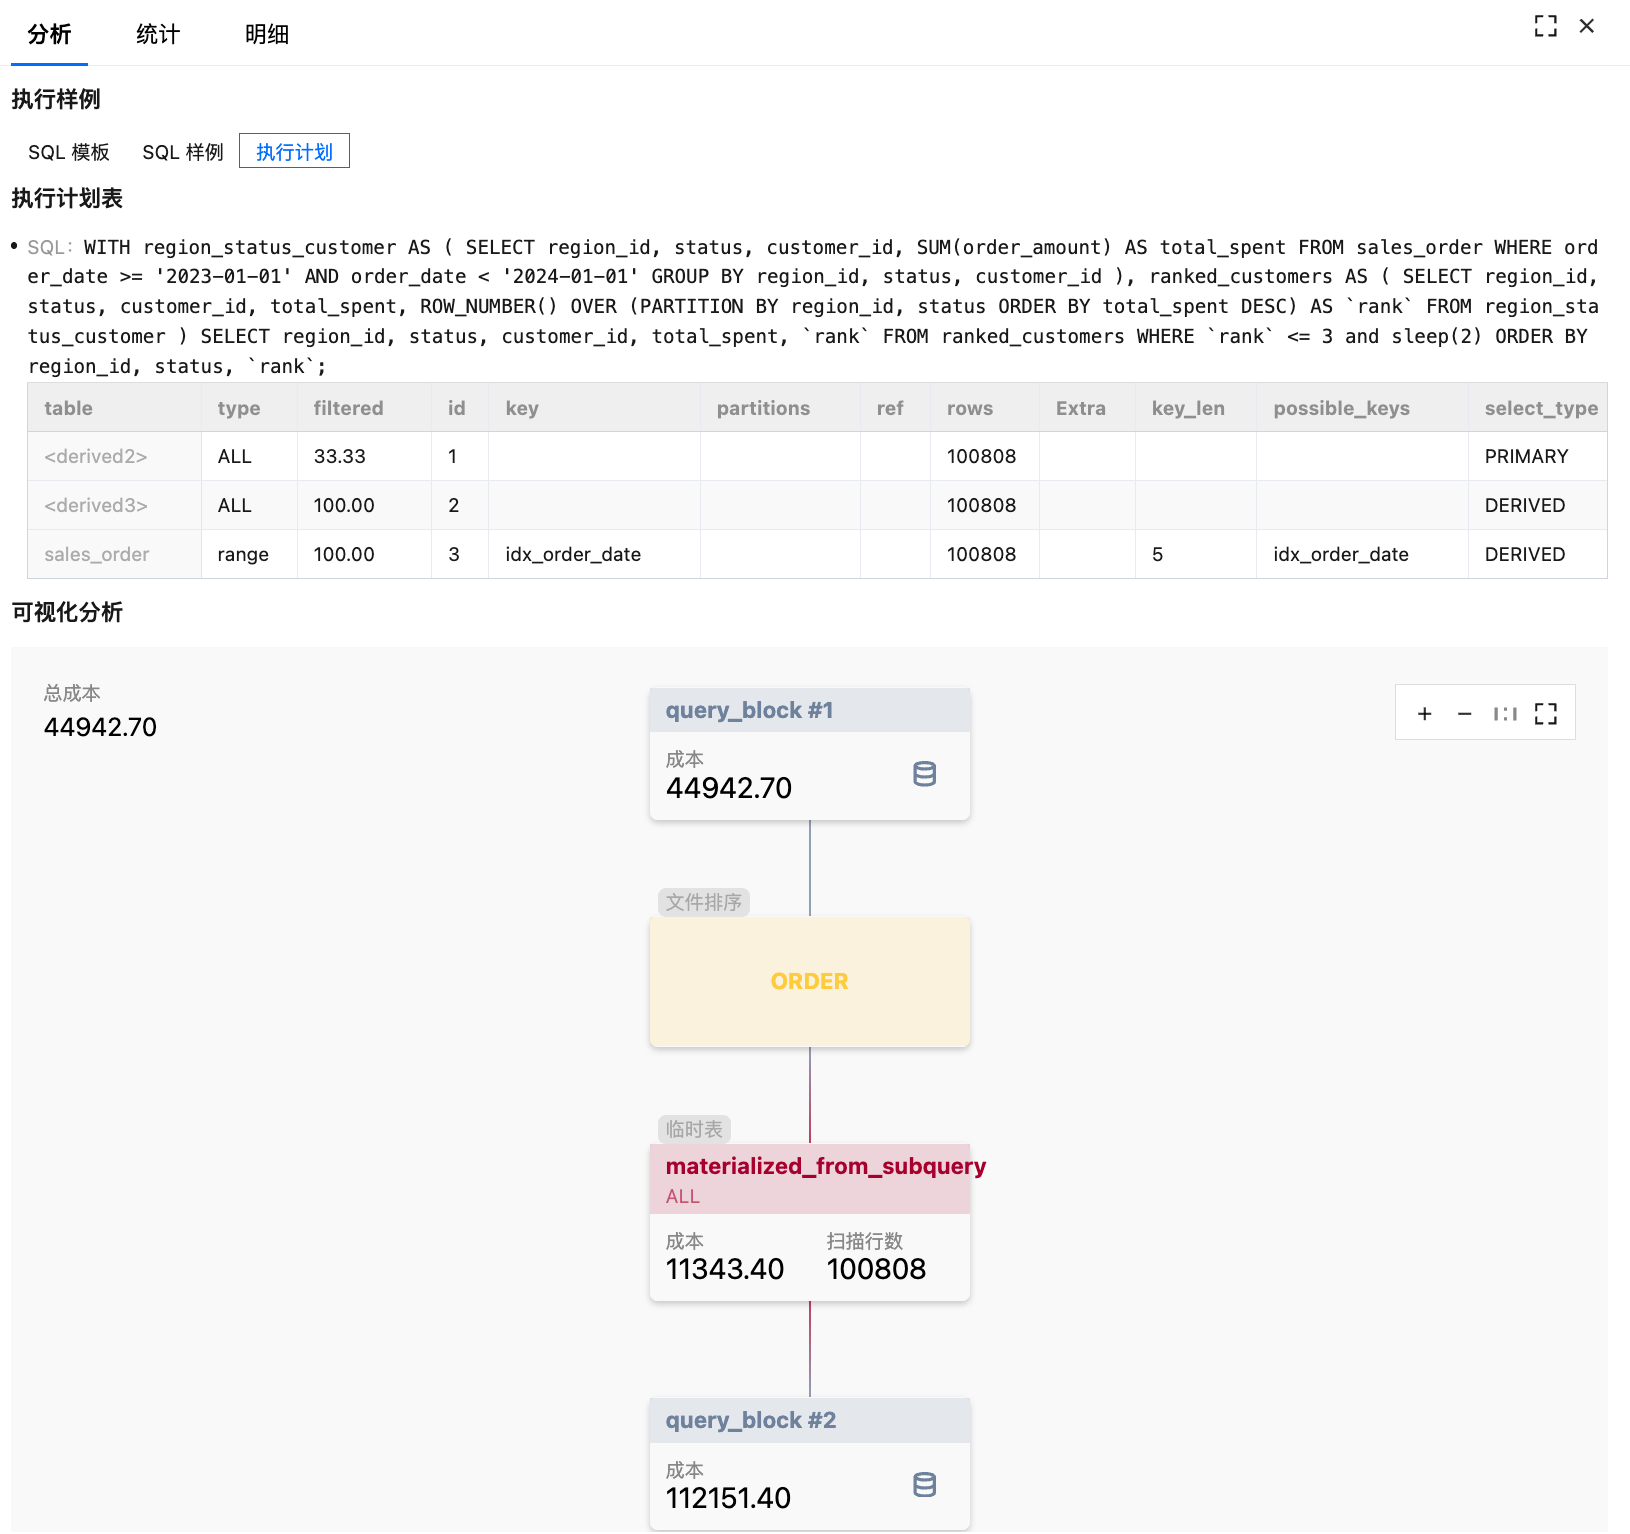Image resolution: width=1630 pixels, height=1534 pixels.
Task: Click the SQL statement text
Action: 813,306
